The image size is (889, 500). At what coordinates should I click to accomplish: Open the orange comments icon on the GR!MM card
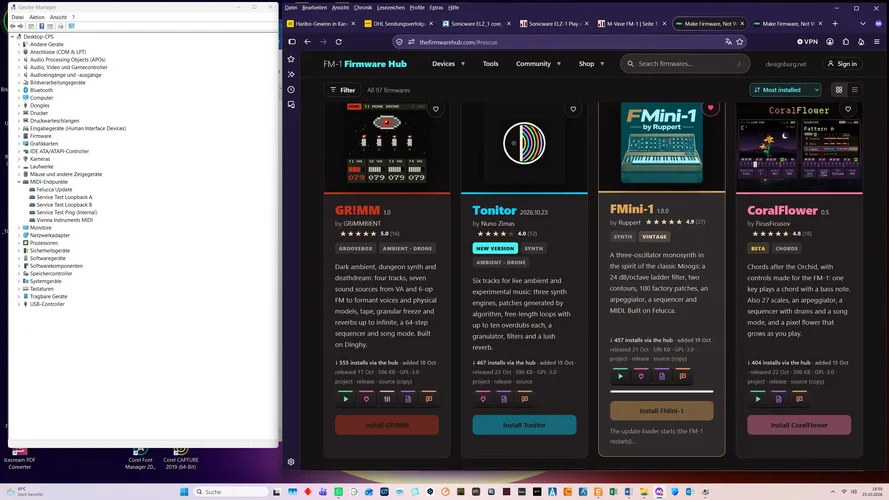(429, 399)
